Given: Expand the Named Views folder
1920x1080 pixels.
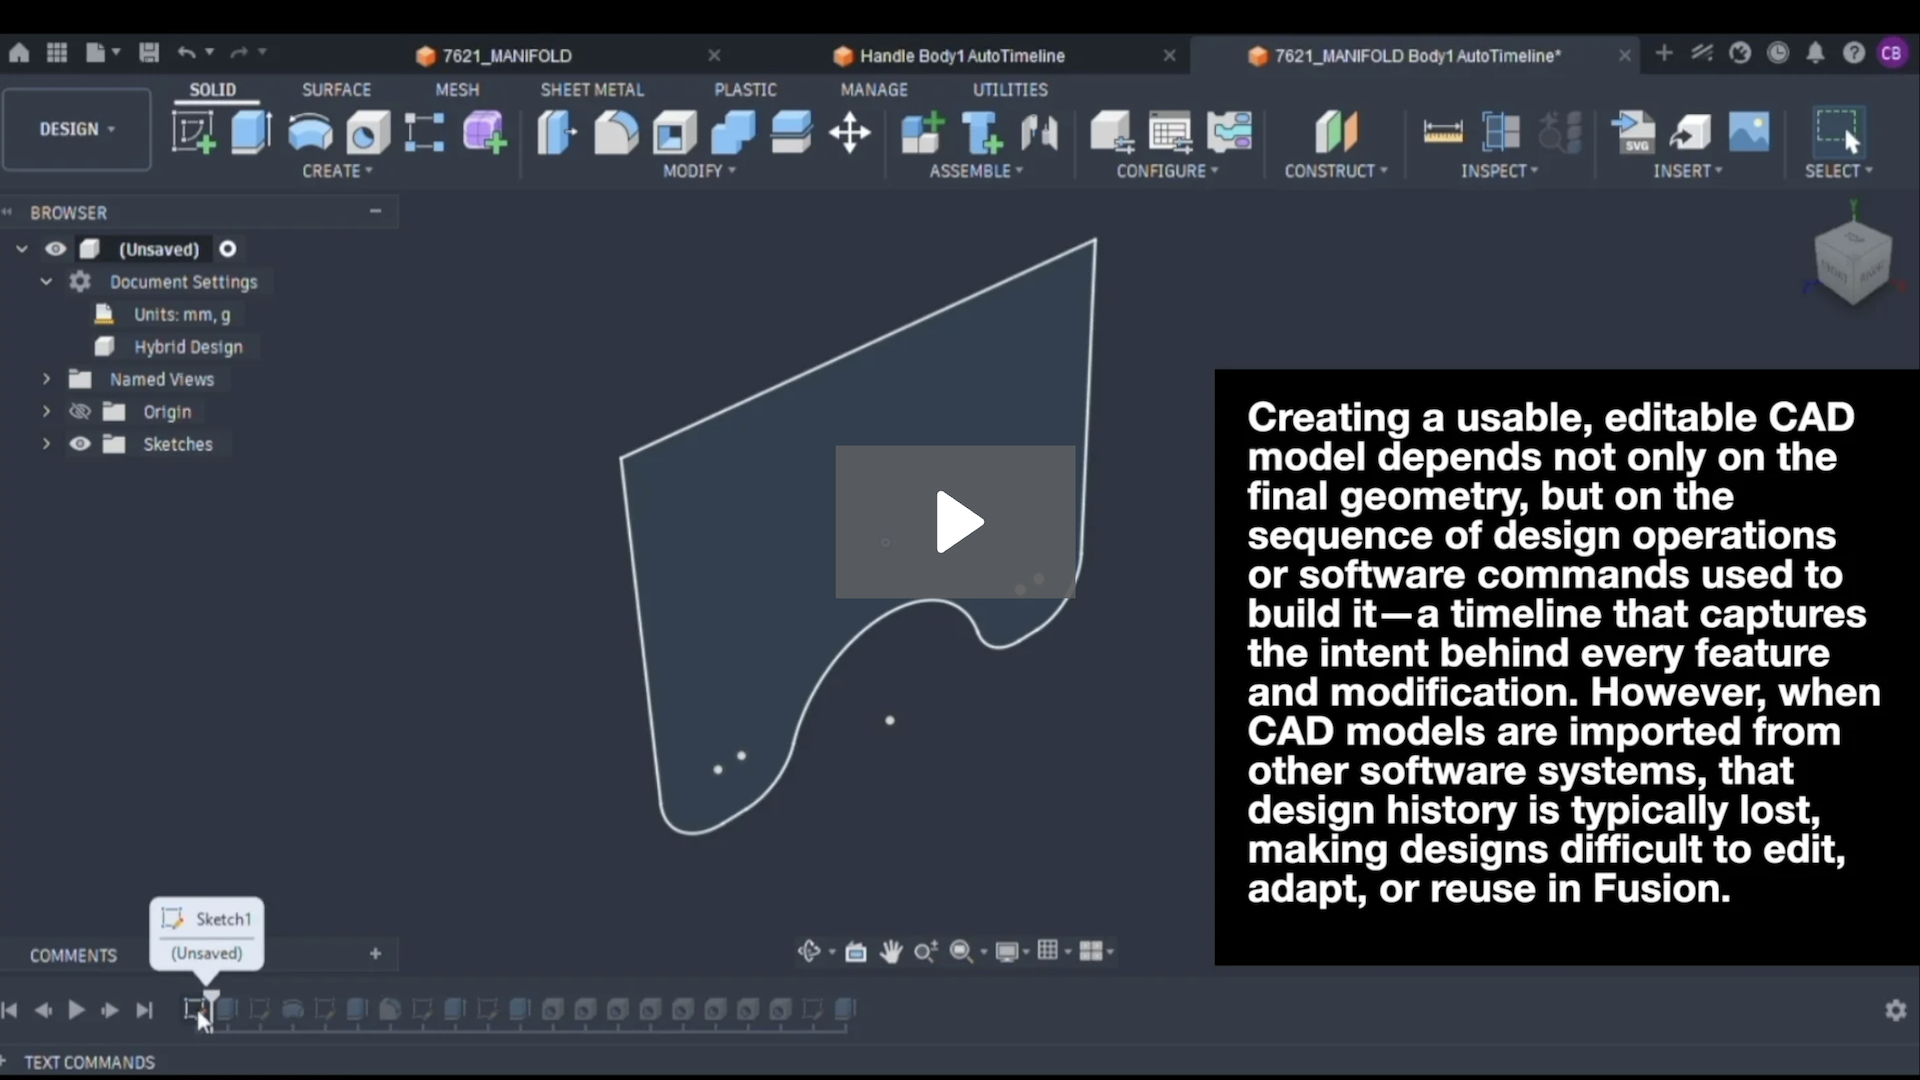Looking at the screenshot, I should click(x=46, y=379).
